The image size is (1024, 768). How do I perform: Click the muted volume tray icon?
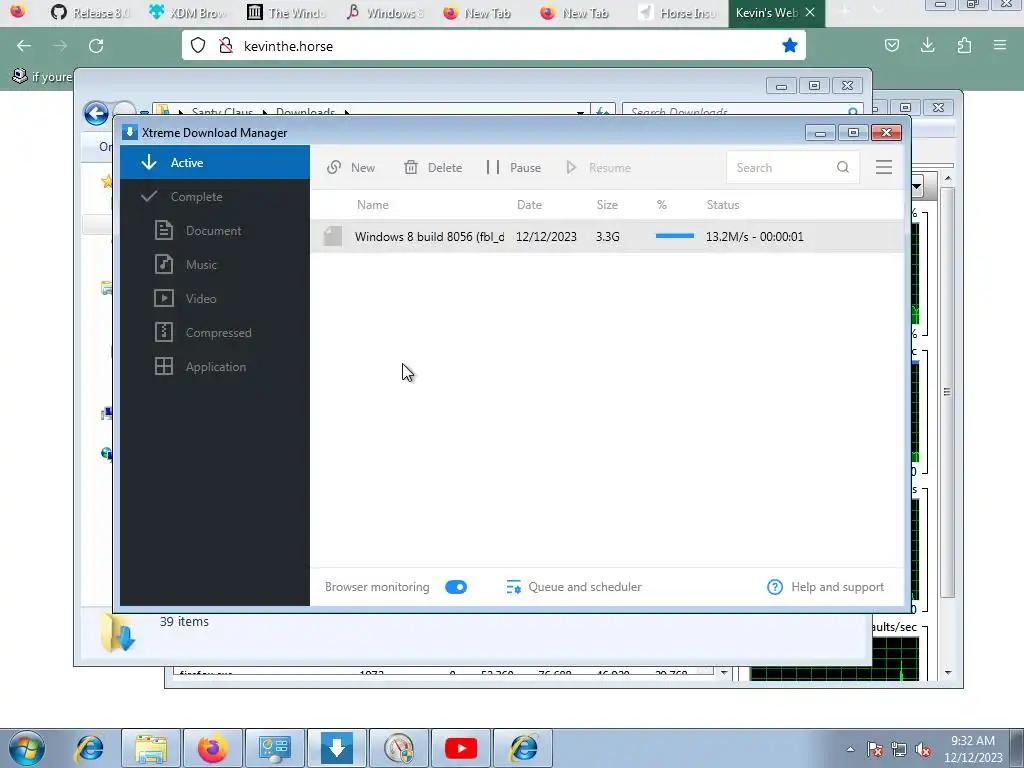coord(923,750)
